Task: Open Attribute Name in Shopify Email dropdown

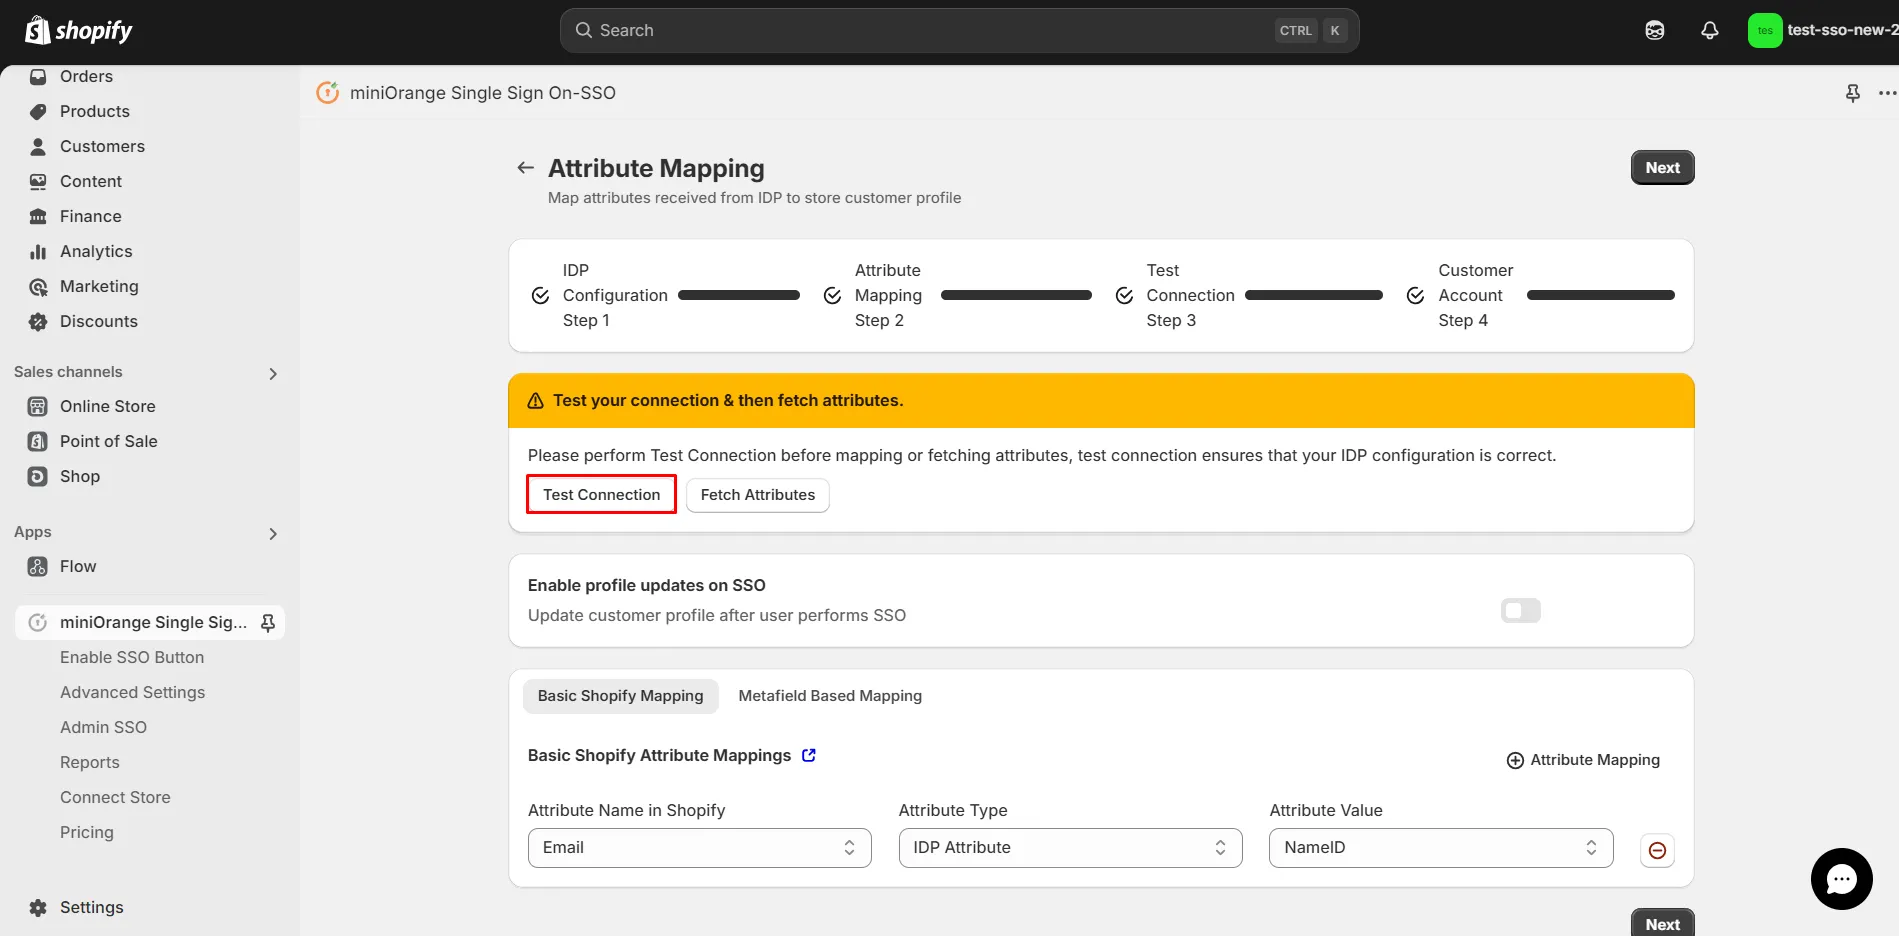Action: tap(700, 848)
